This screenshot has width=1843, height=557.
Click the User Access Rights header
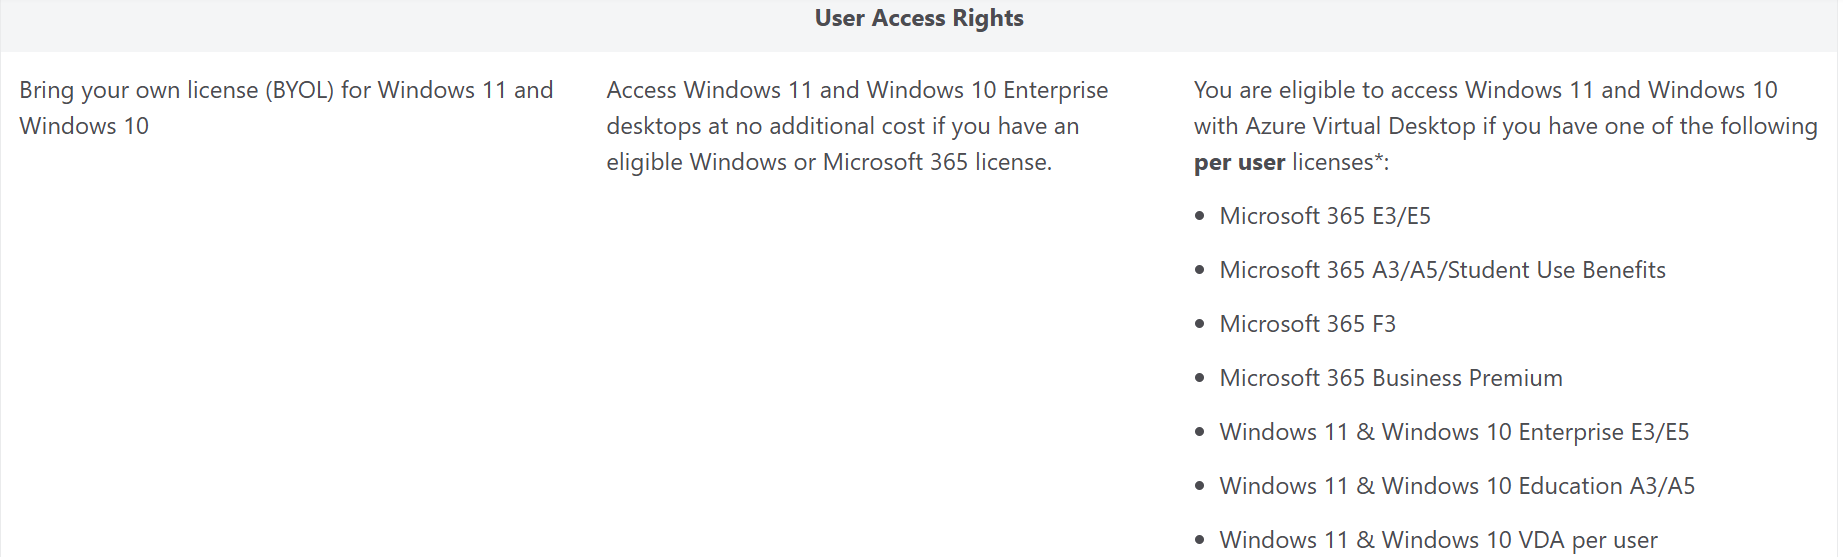coord(919,18)
